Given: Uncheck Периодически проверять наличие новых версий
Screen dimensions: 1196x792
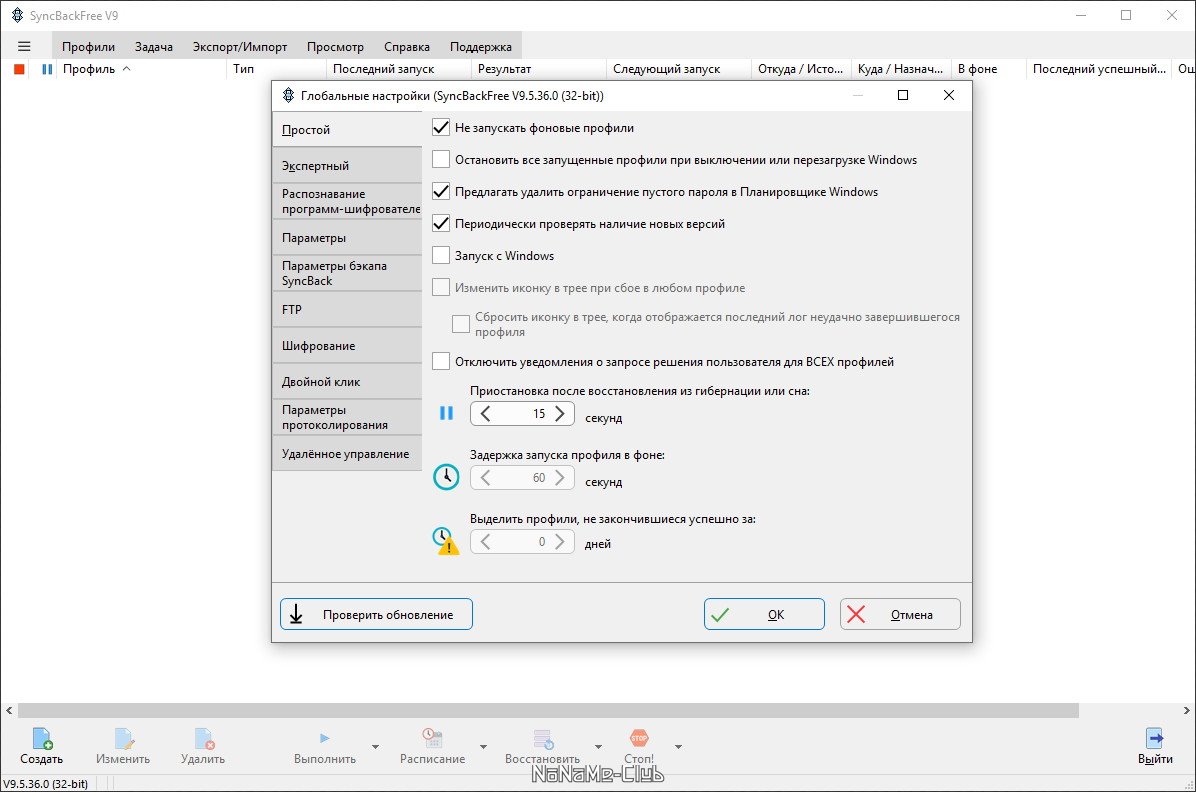Looking at the screenshot, I should point(441,224).
